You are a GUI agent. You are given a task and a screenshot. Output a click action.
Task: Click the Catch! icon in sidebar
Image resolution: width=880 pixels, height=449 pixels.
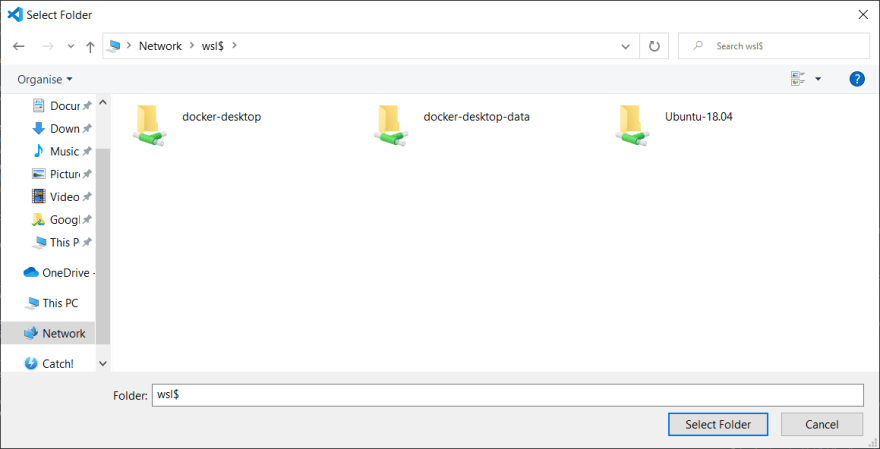point(31,364)
